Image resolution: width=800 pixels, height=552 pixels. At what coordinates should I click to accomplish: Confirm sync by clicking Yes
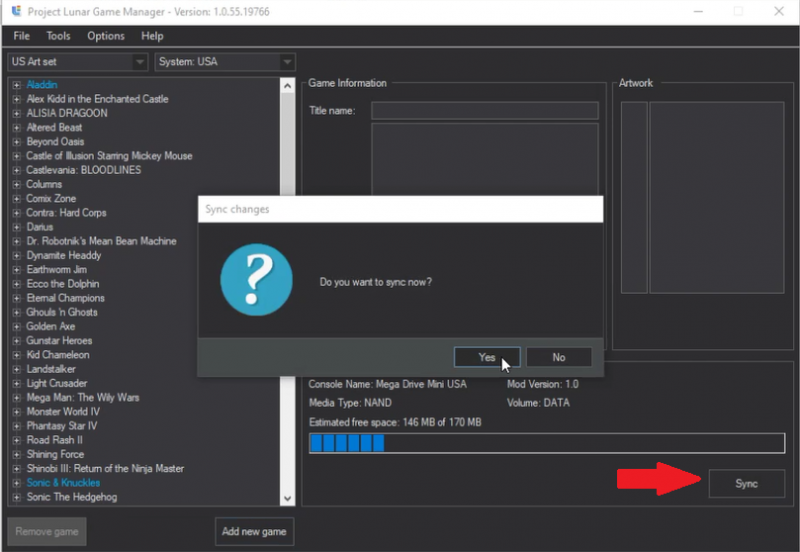487,357
